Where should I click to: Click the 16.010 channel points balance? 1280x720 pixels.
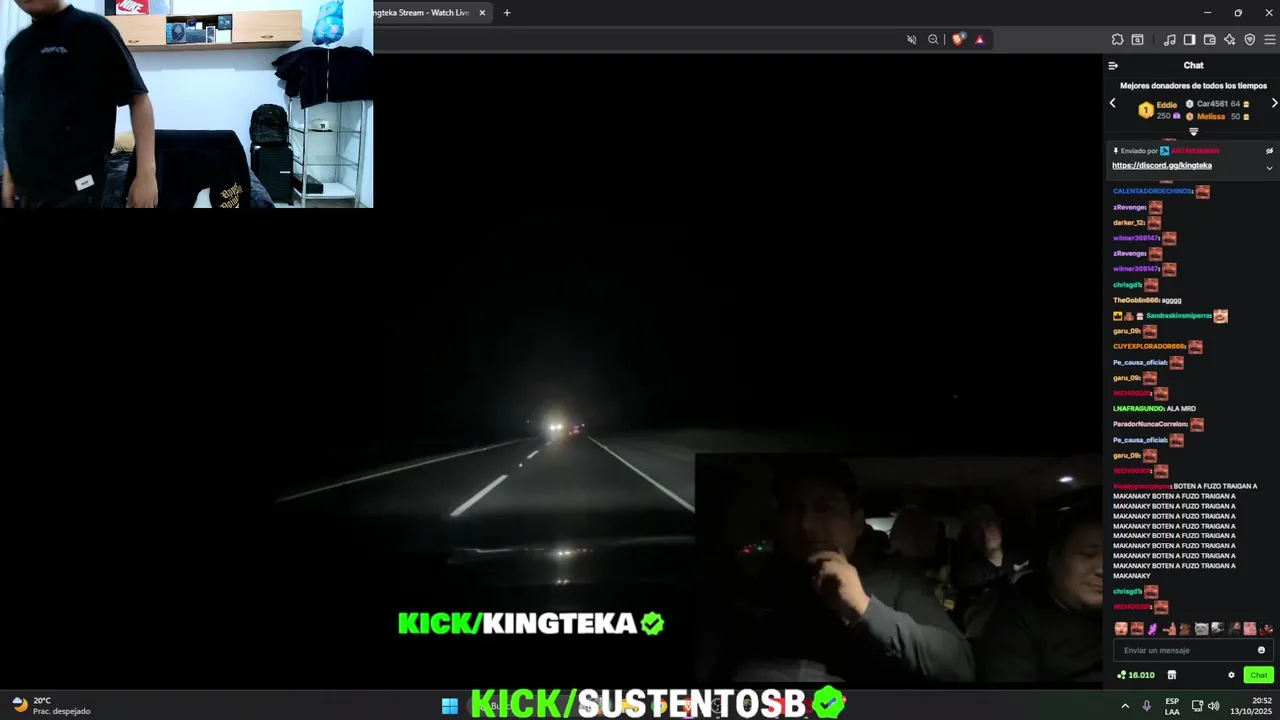(x=1136, y=675)
